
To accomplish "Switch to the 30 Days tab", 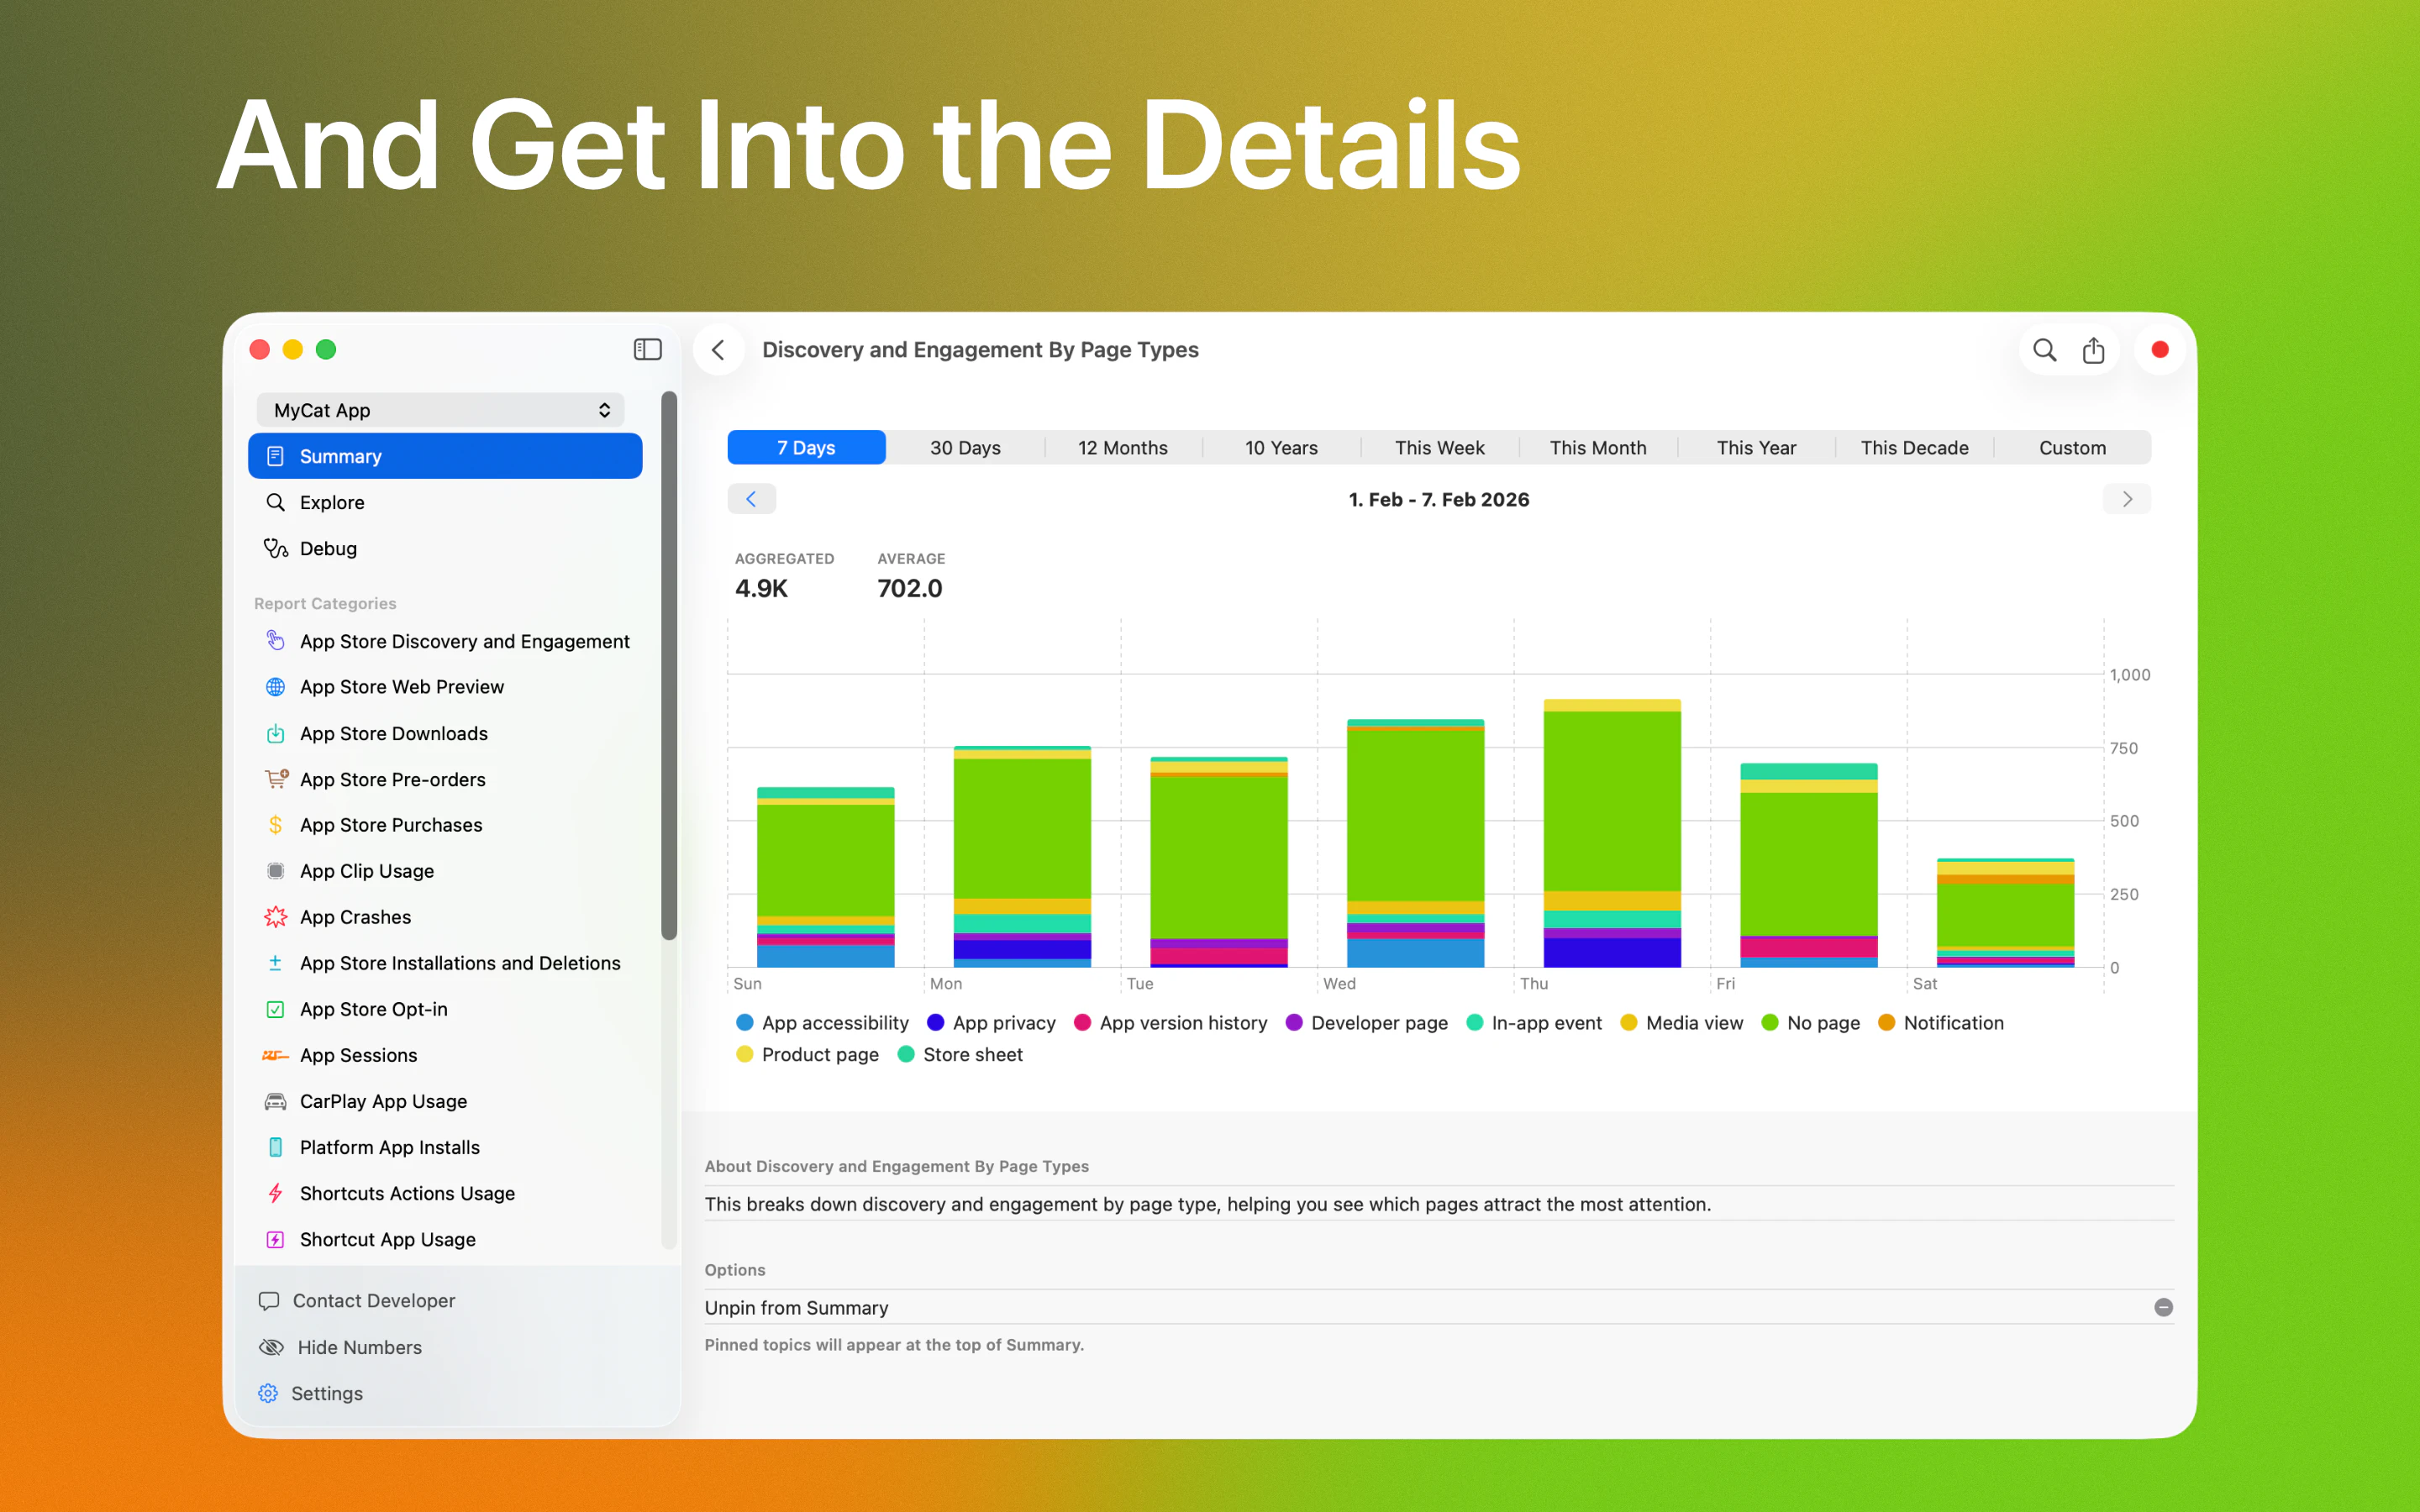I will tap(965, 447).
